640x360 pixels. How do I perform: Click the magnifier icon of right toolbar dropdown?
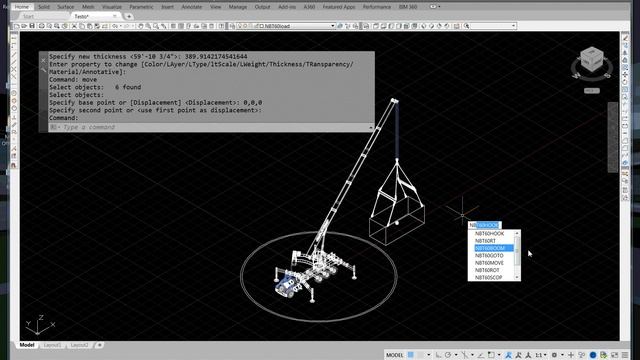(x=467, y=26)
